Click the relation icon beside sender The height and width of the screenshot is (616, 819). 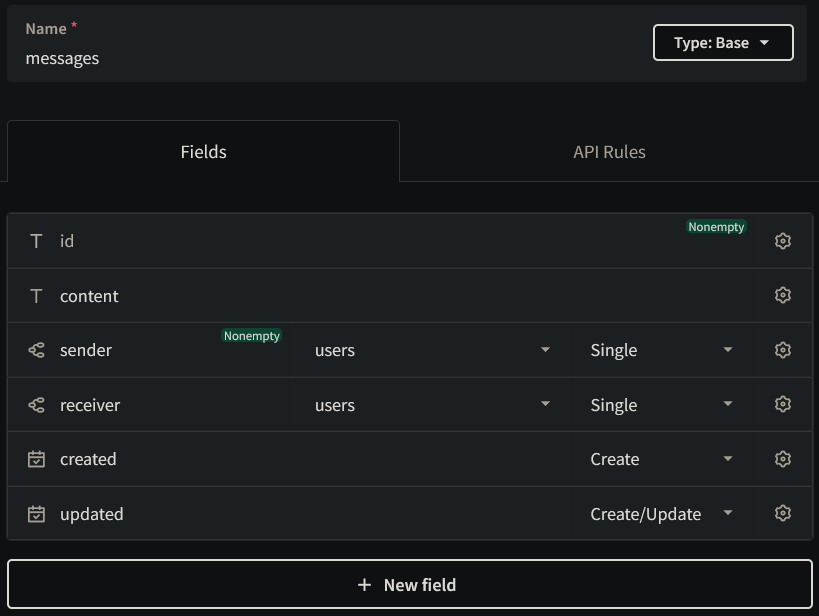37,350
